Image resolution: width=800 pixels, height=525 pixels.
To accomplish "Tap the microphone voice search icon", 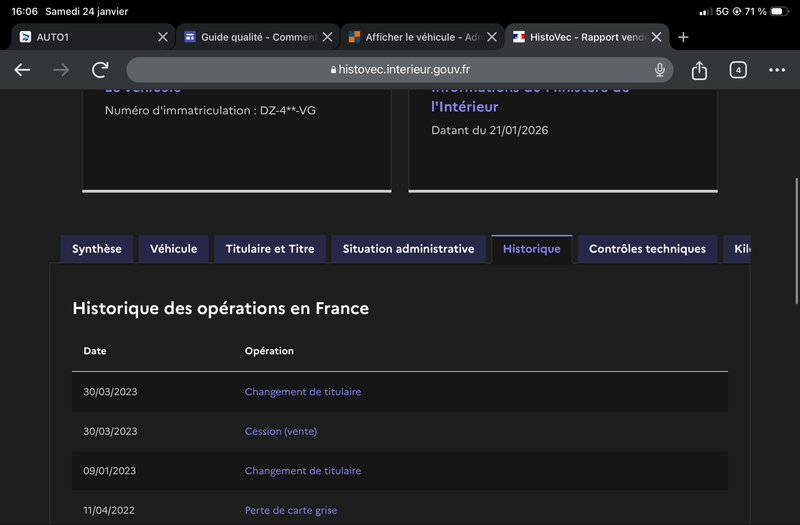I will 660,70.
